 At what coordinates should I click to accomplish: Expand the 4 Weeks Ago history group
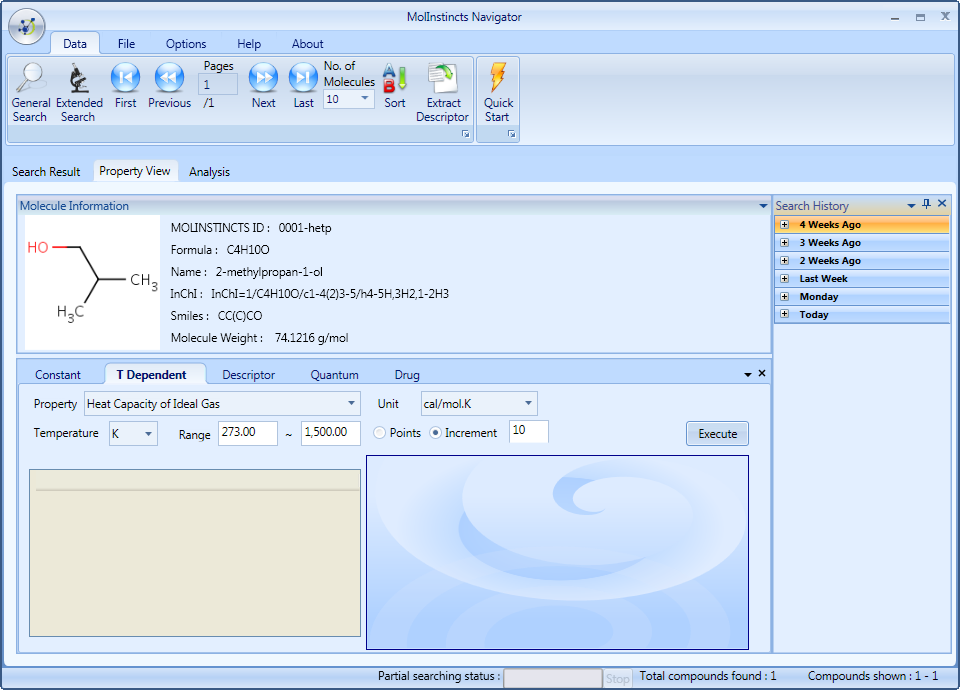coord(784,225)
